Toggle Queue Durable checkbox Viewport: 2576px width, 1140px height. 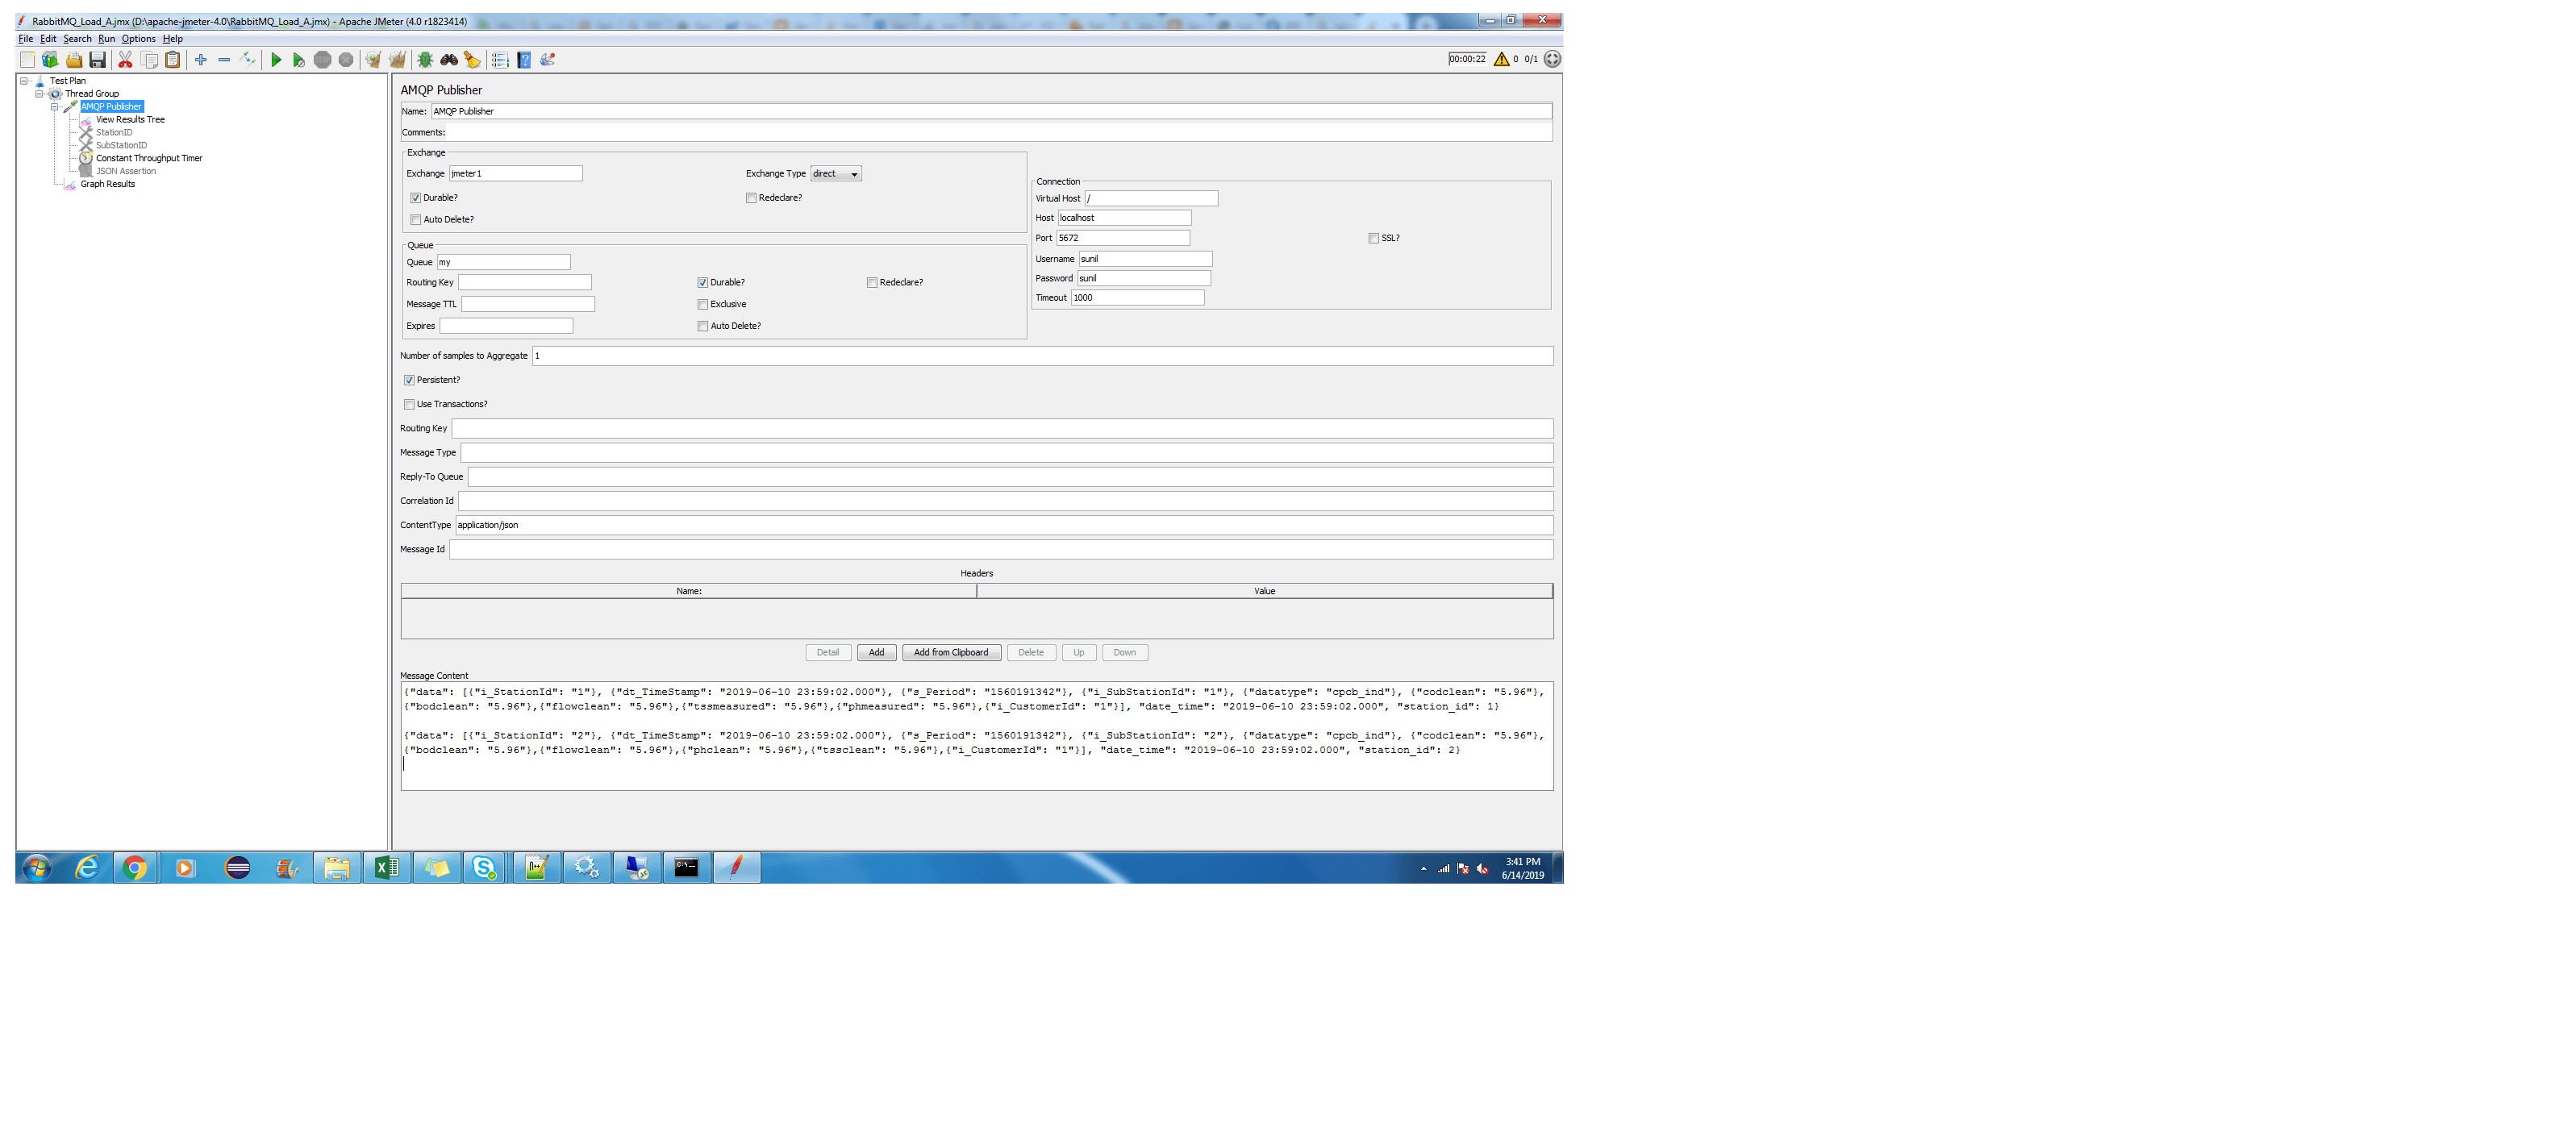(x=703, y=283)
